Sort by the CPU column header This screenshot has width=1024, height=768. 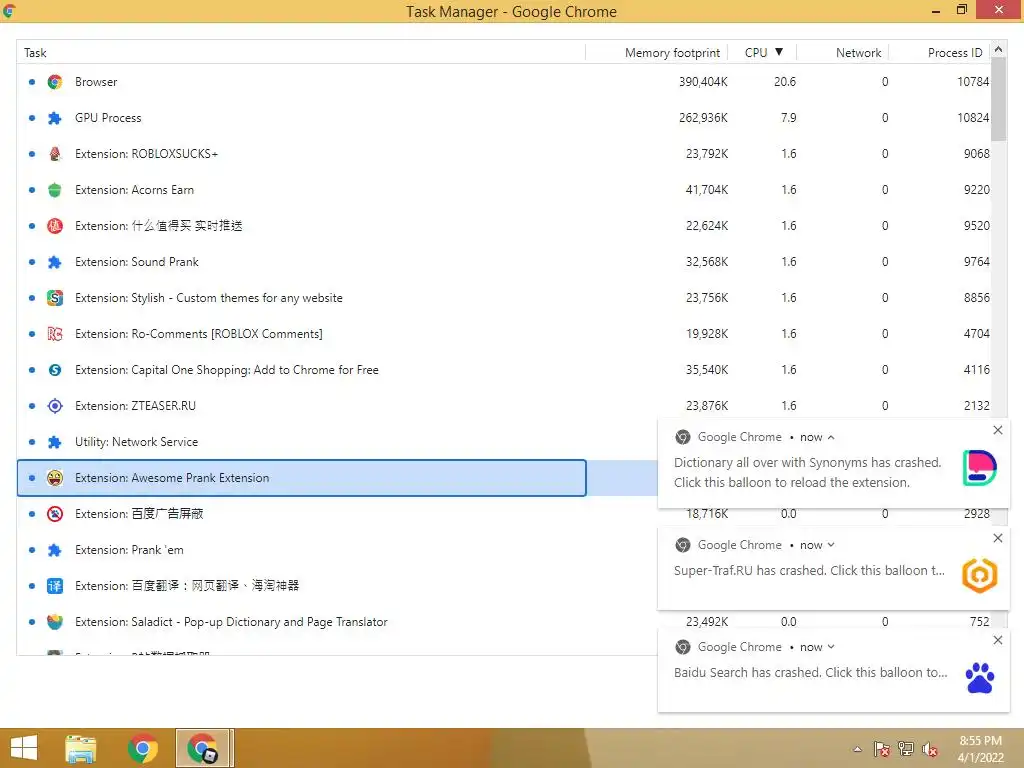click(x=763, y=53)
